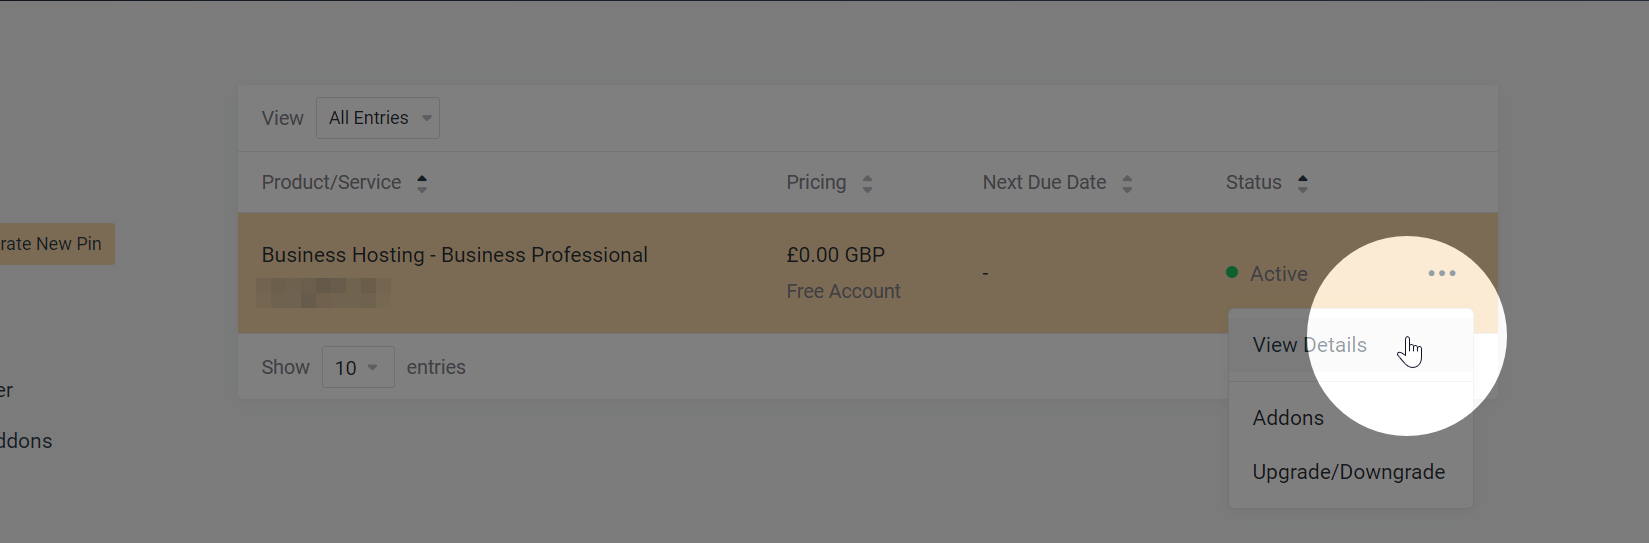
Task: Open the three-dot actions menu icon
Action: pos(1441,273)
